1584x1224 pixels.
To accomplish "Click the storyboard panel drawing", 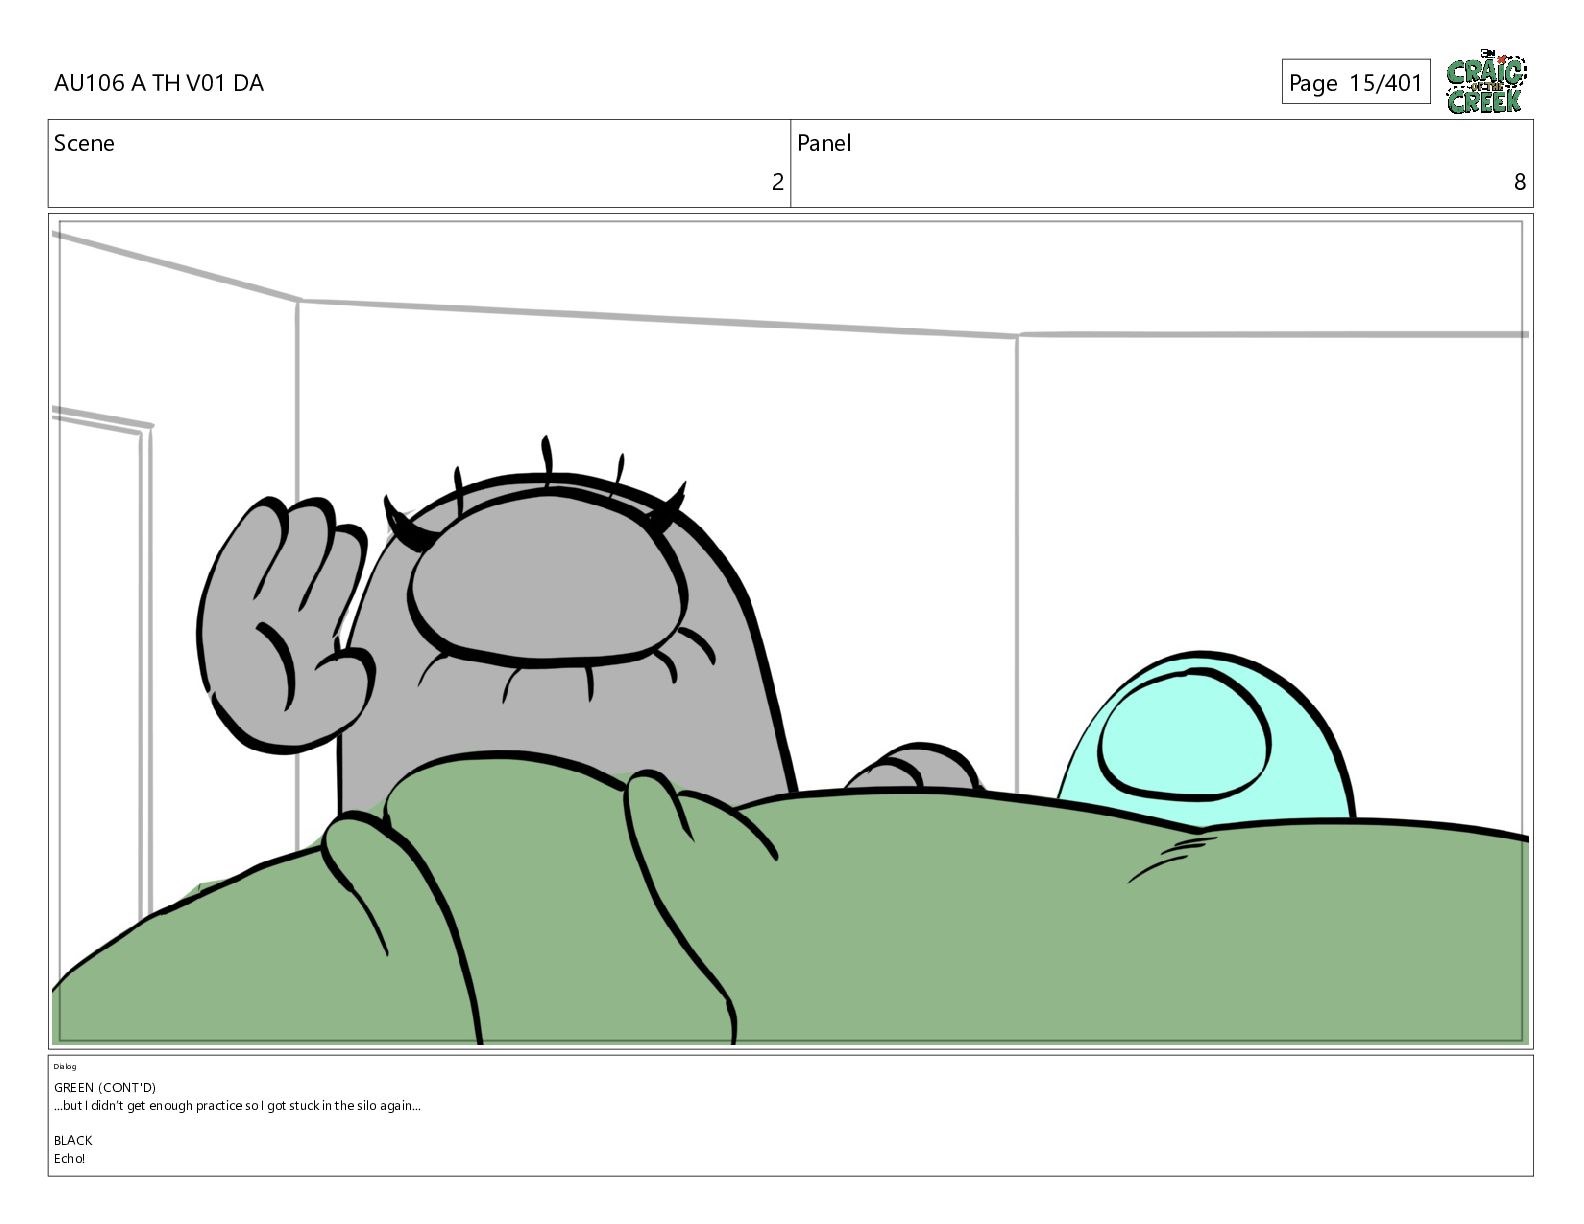I will pyautogui.click(x=790, y=632).
